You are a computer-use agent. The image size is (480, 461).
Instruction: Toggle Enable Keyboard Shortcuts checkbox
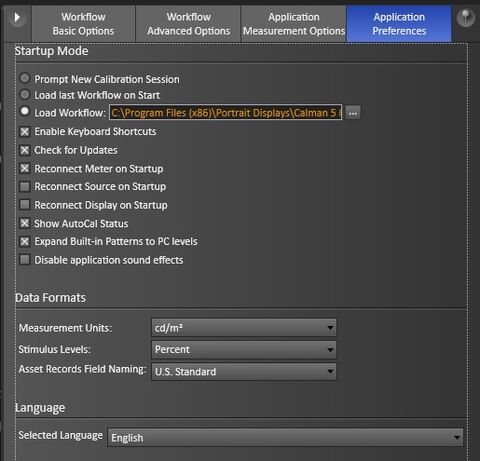[25, 132]
